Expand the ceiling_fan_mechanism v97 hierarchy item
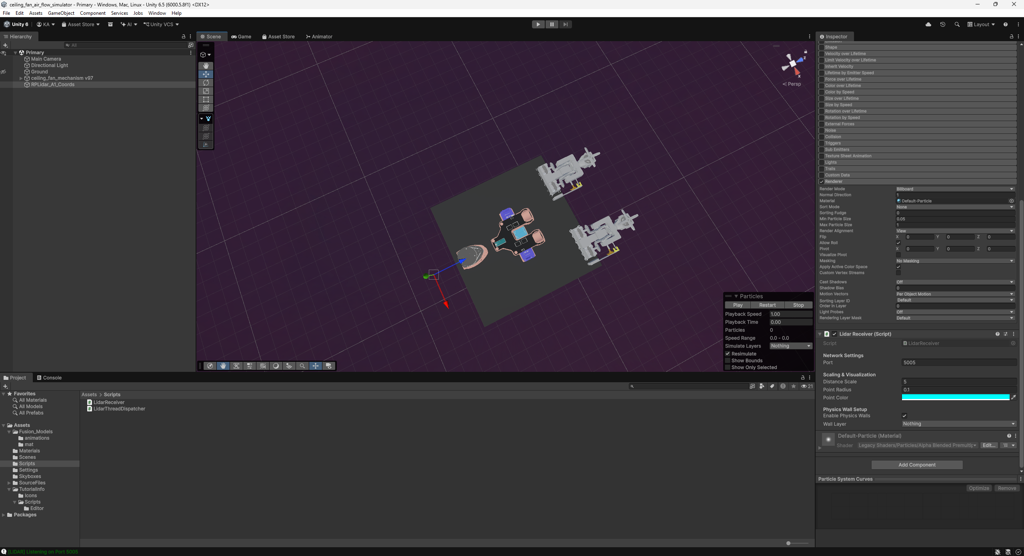This screenshot has height=556, width=1024. tap(21, 78)
